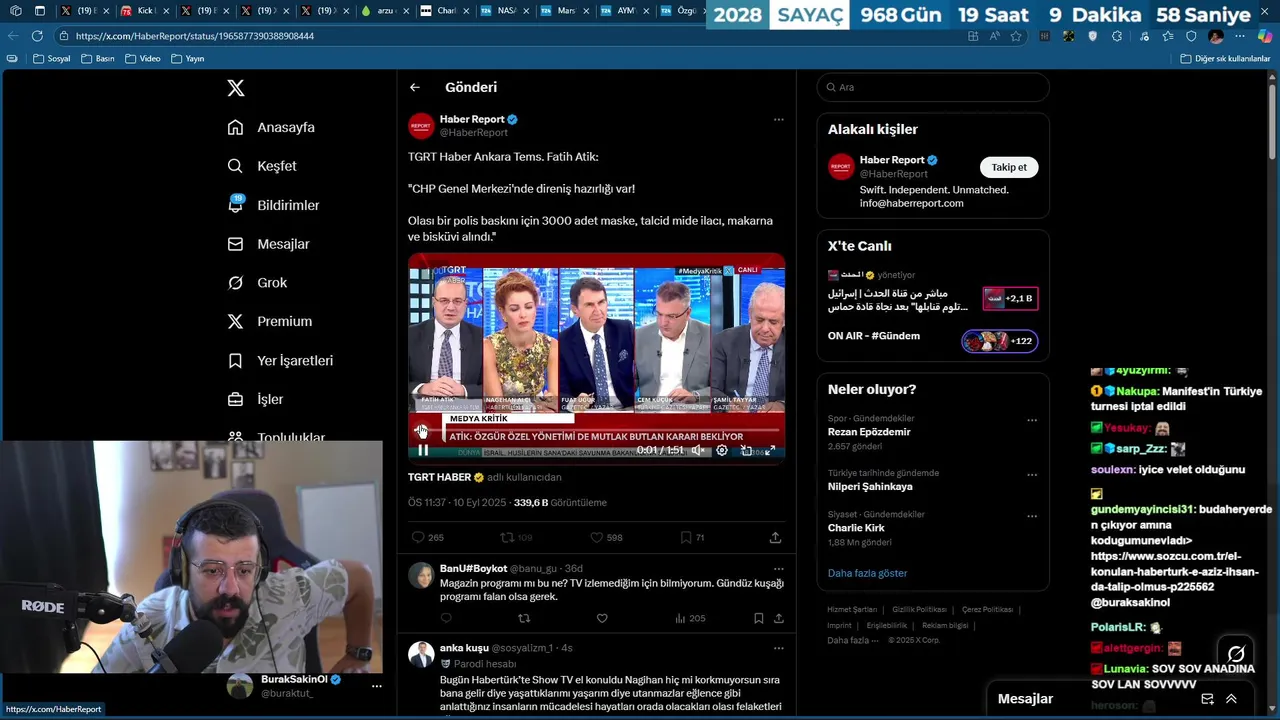Image resolution: width=1280 pixels, height=720 pixels.
Task: Open İşler jobs page
Action: (255, 400)
